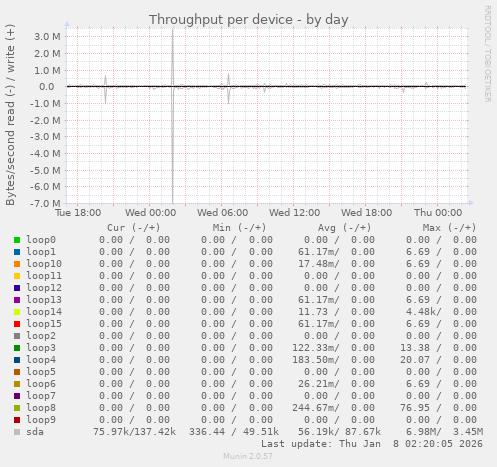
Task: Click the sda max read value 6.98M
Action: coord(420,432)
